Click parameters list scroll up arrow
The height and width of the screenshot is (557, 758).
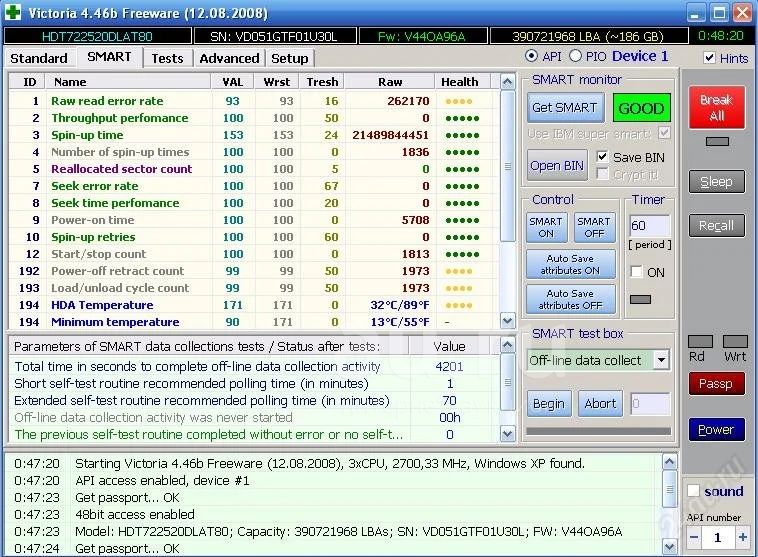507,345
